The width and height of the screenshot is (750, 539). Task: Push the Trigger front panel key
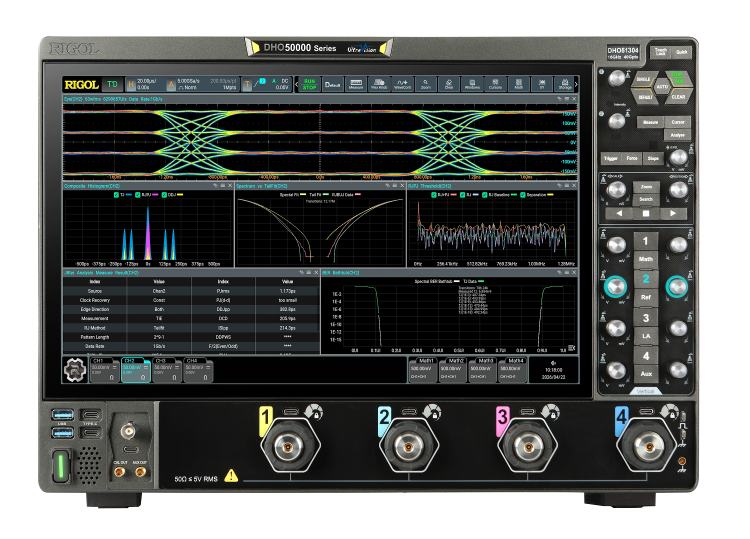611,158
